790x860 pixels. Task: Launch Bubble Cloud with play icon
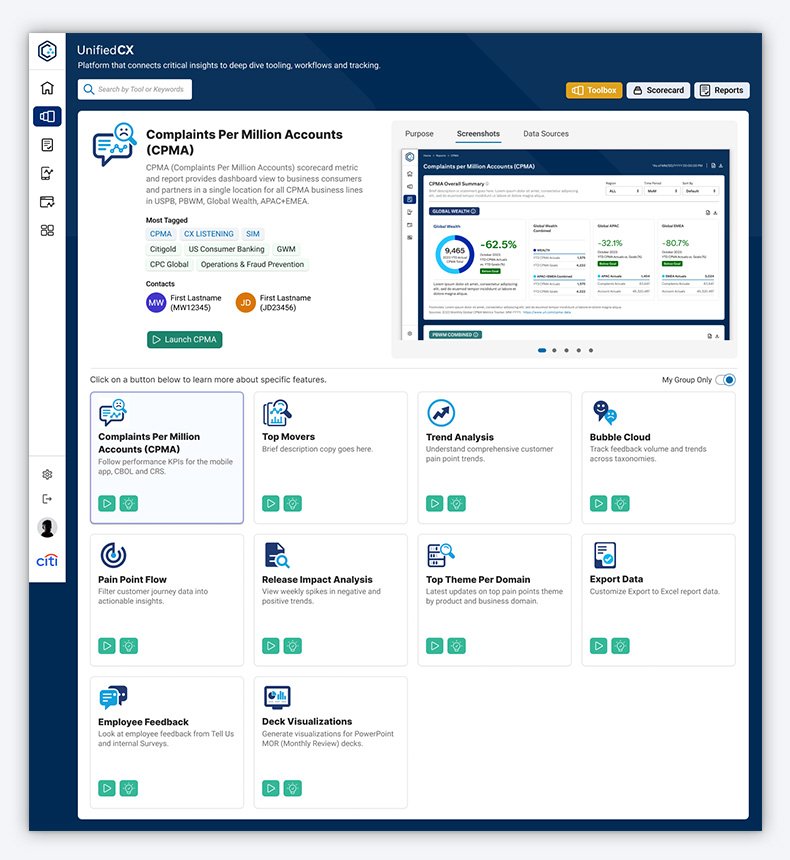coord(599,503)
